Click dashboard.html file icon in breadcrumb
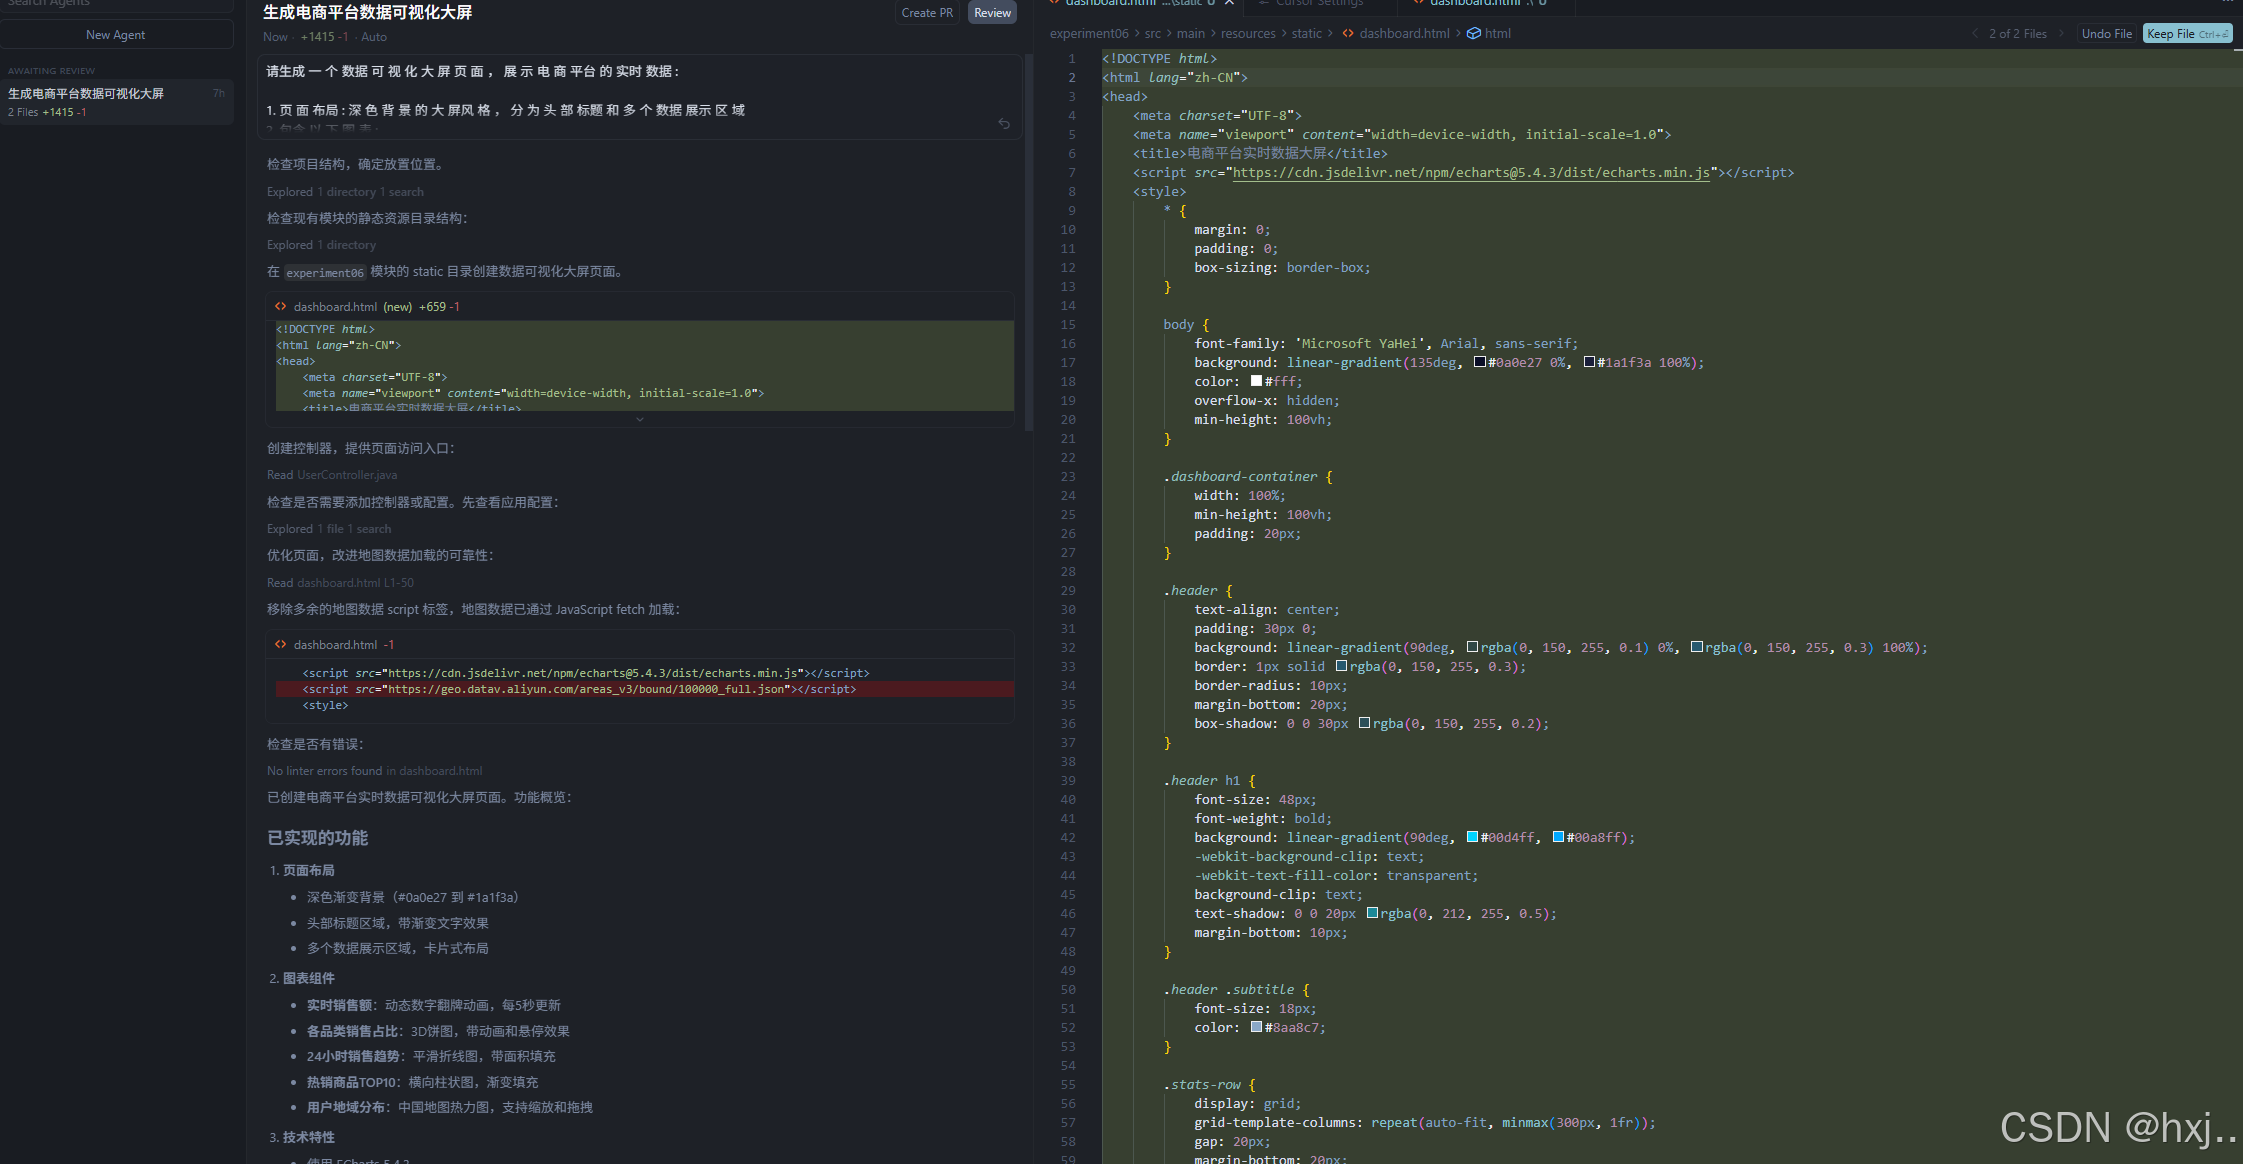 tap(1348, 34)
